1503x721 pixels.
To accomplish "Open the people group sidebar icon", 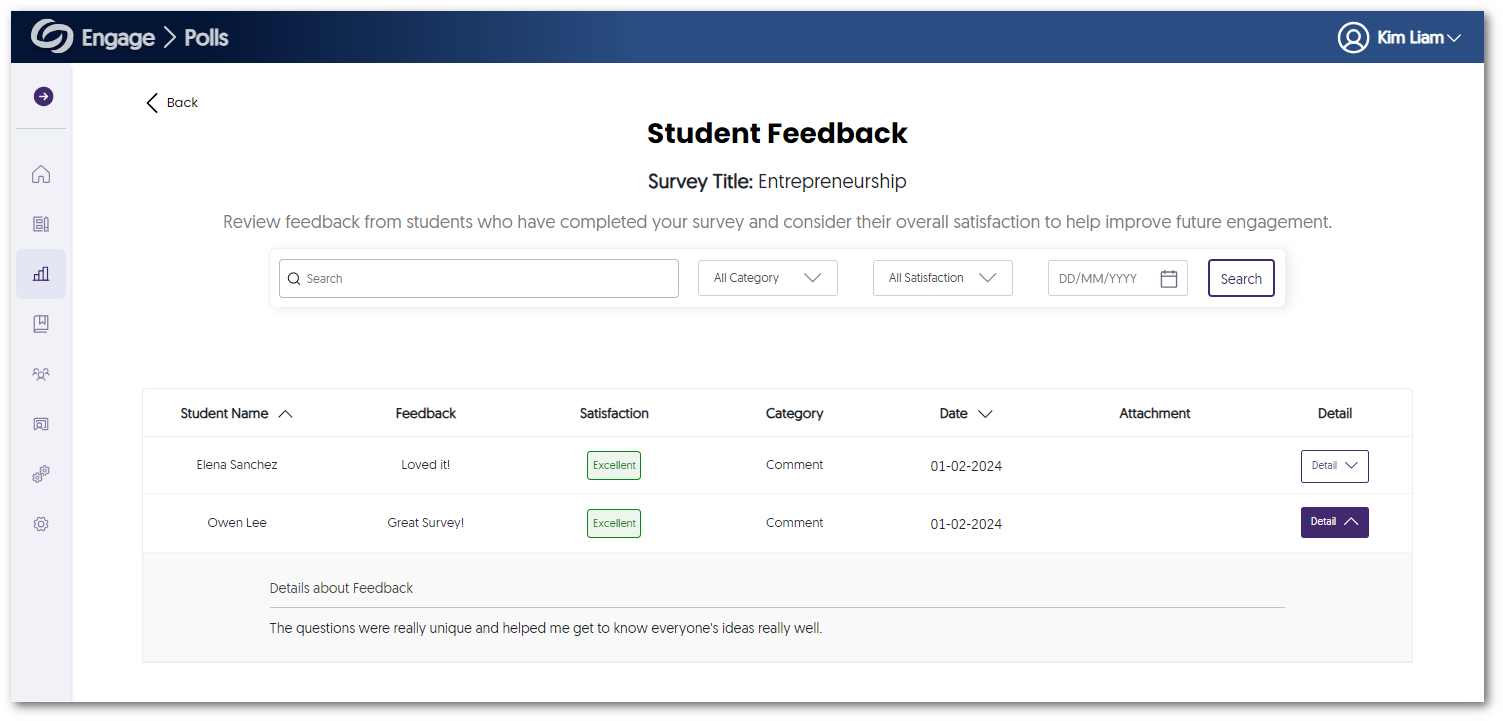I will coord(41,374).
